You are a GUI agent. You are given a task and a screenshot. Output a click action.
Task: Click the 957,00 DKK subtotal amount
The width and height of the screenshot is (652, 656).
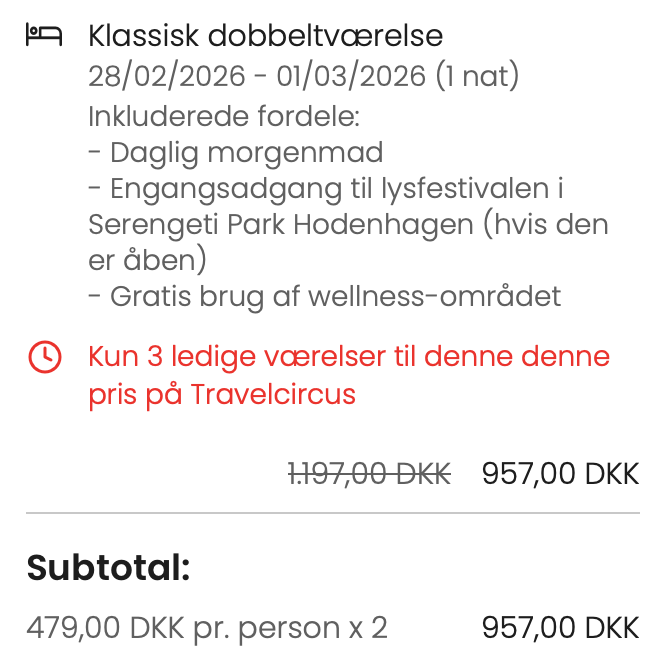(560, 628)
